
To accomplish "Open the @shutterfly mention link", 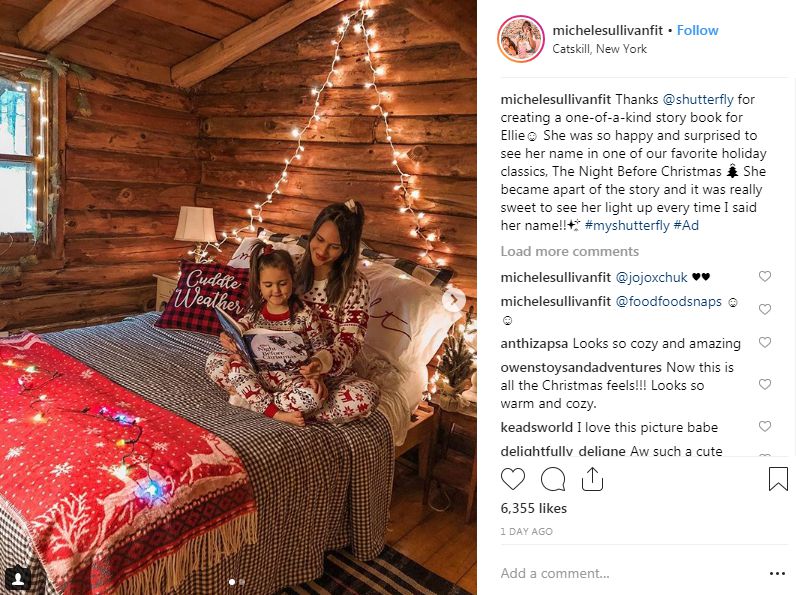I will tap(698, 100).
